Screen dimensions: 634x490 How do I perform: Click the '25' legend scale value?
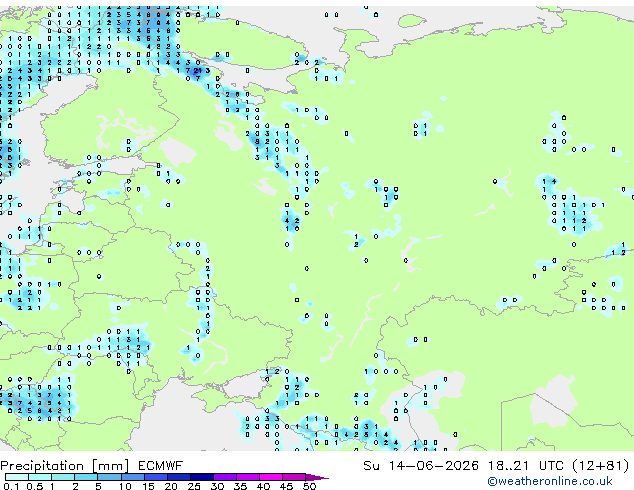pyautogui.click(x=194, y=486)
